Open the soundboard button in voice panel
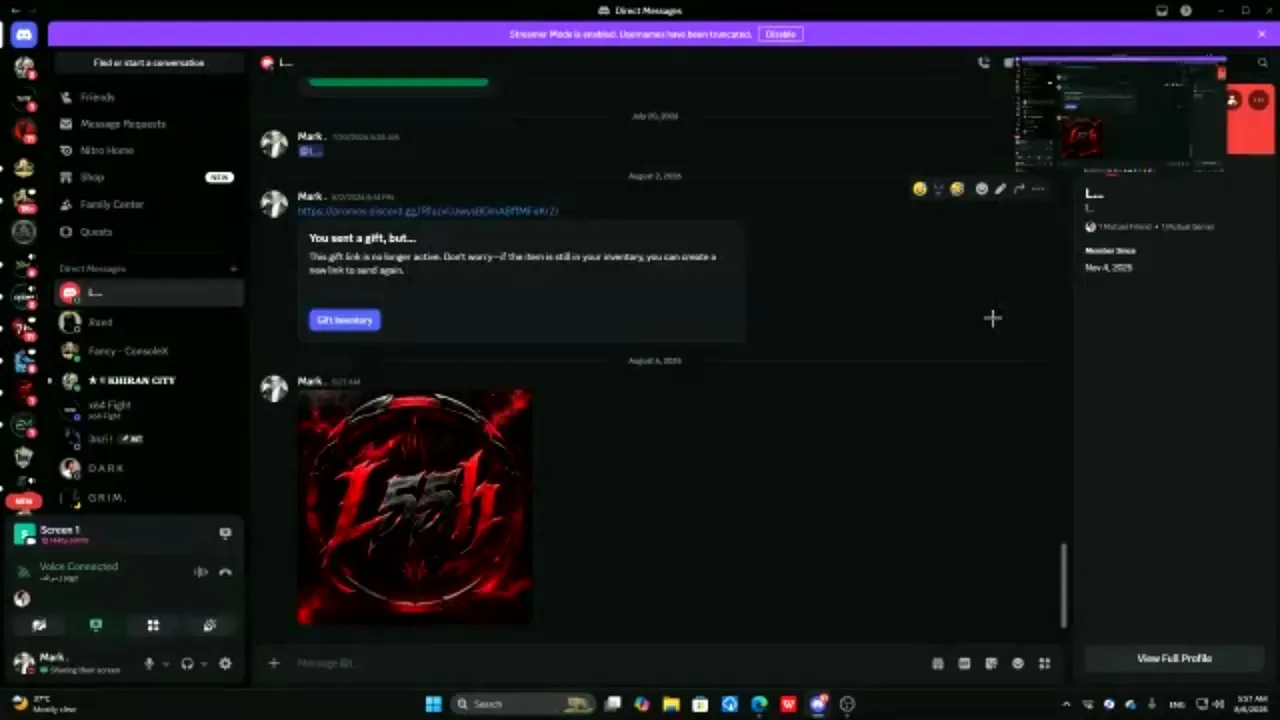The image size is (1280, 720). (x=209, y=625)
